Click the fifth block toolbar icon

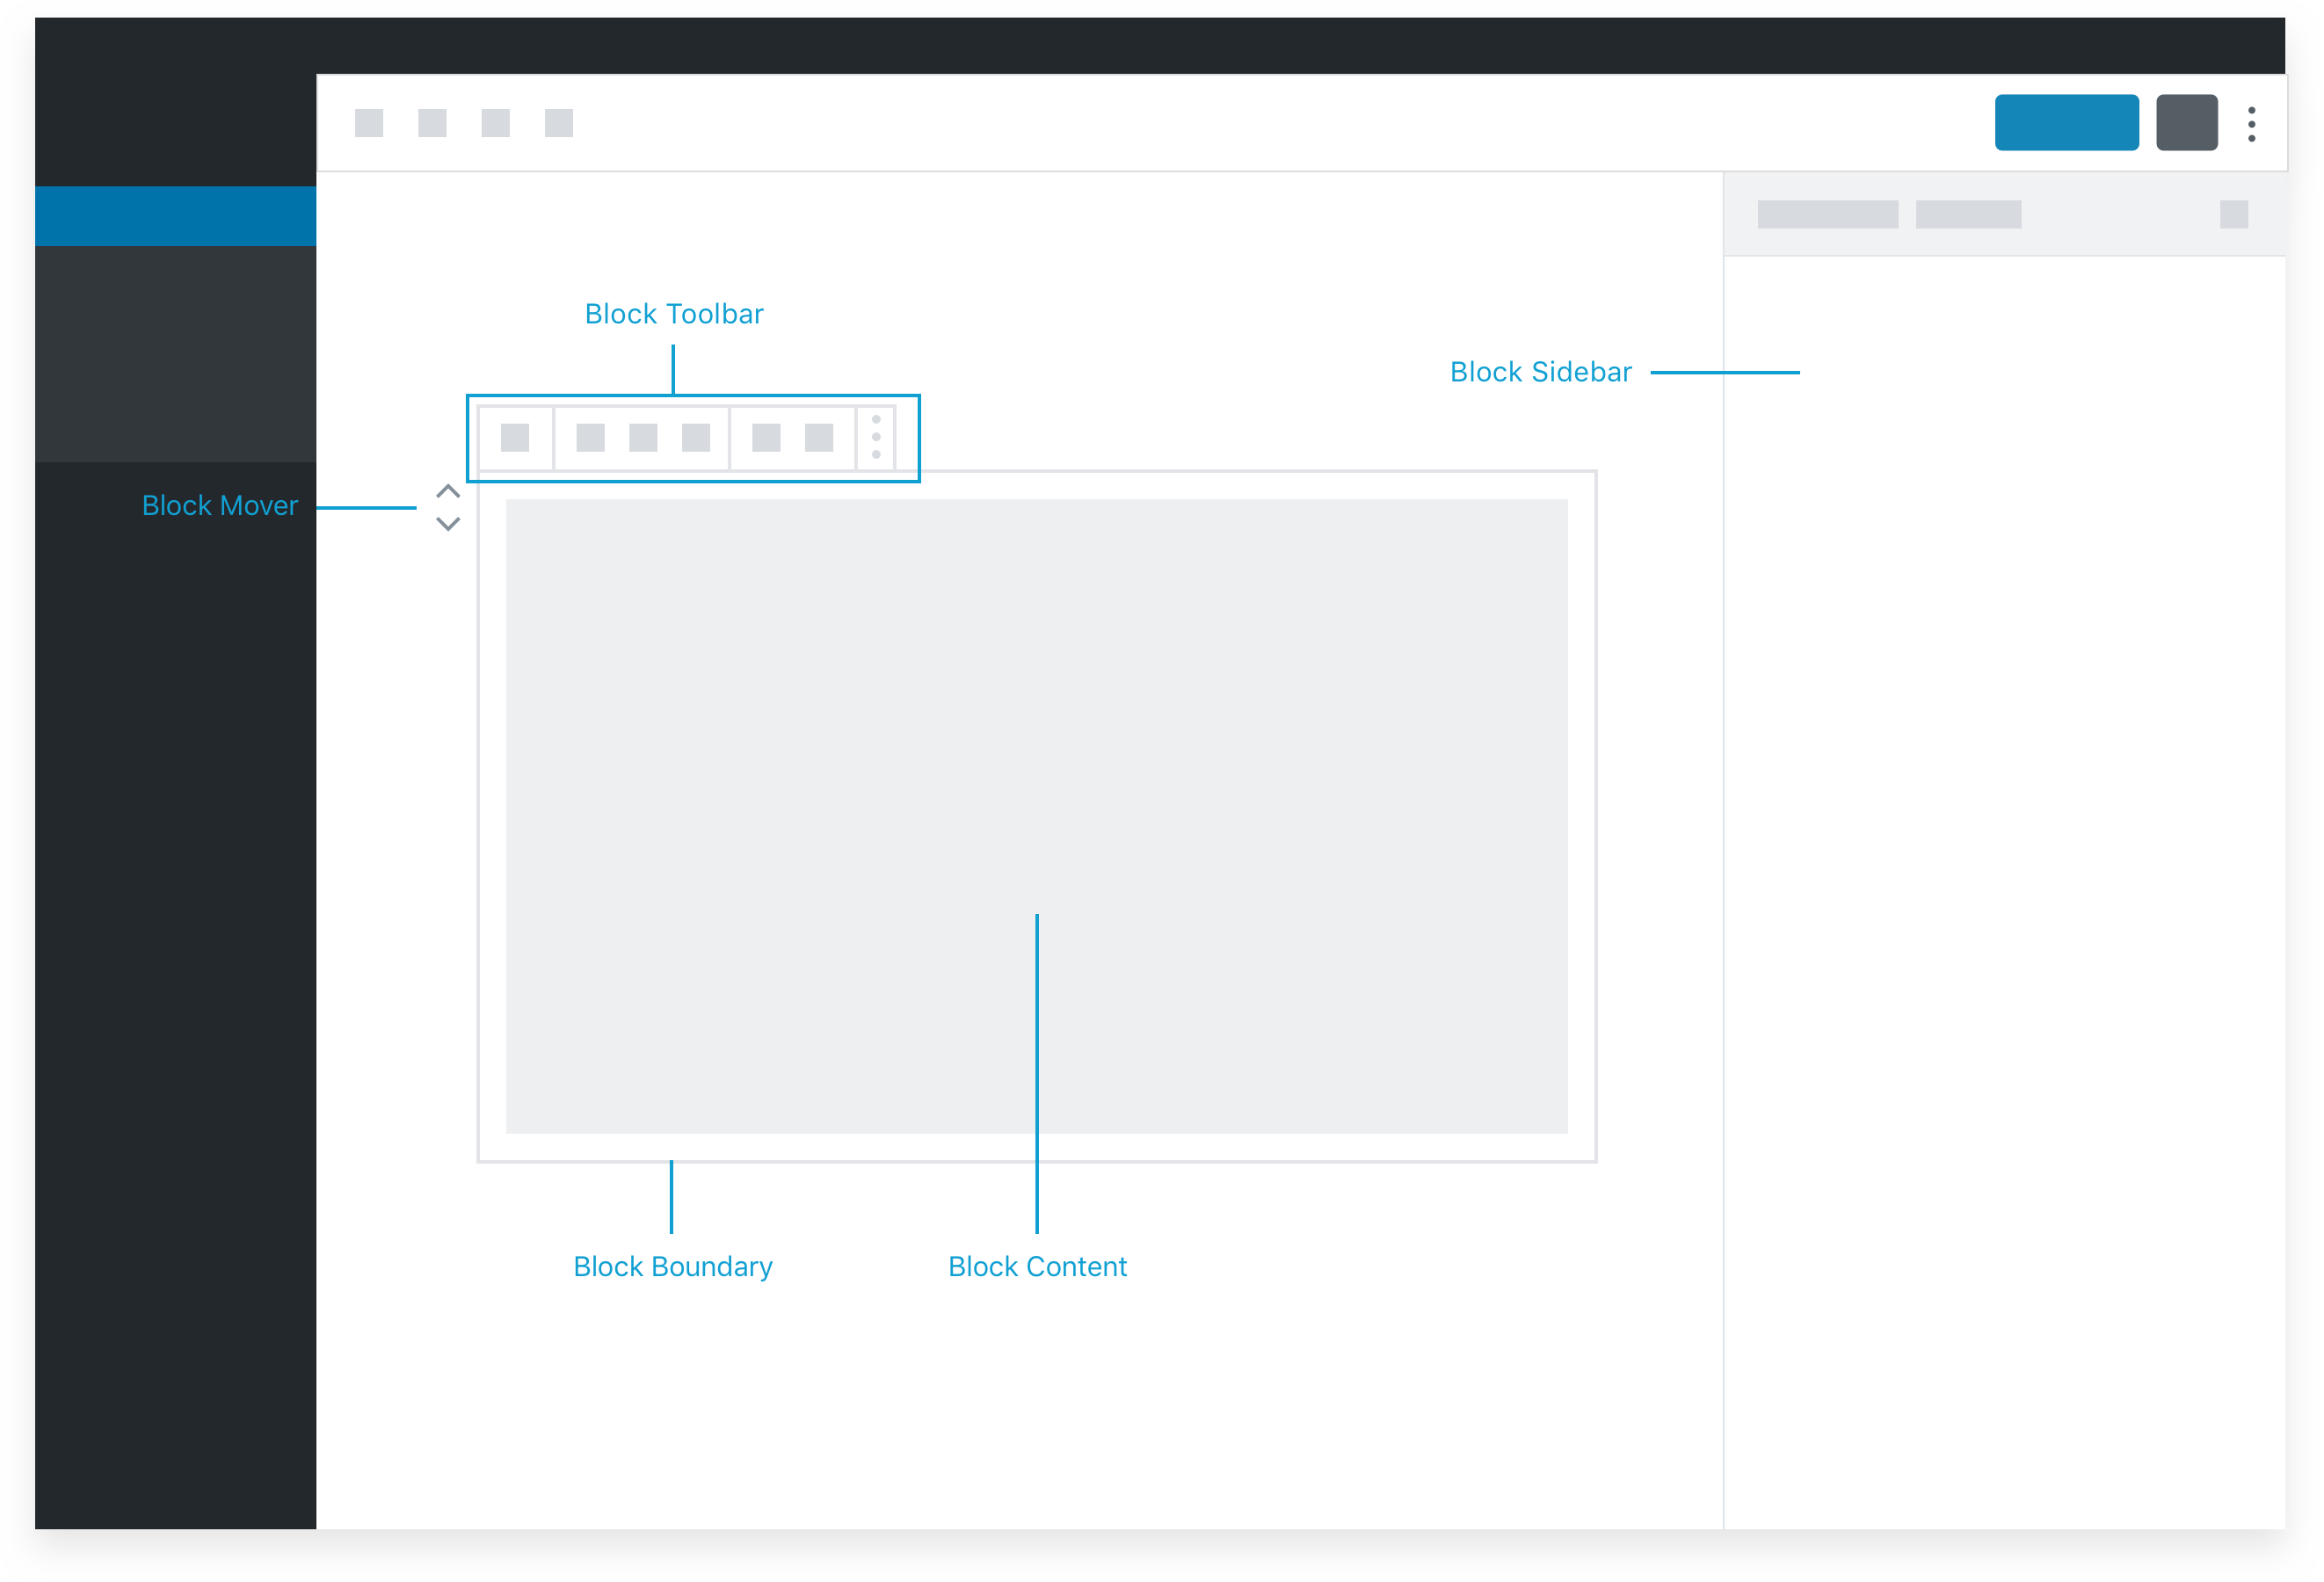[x=765, y=438]
